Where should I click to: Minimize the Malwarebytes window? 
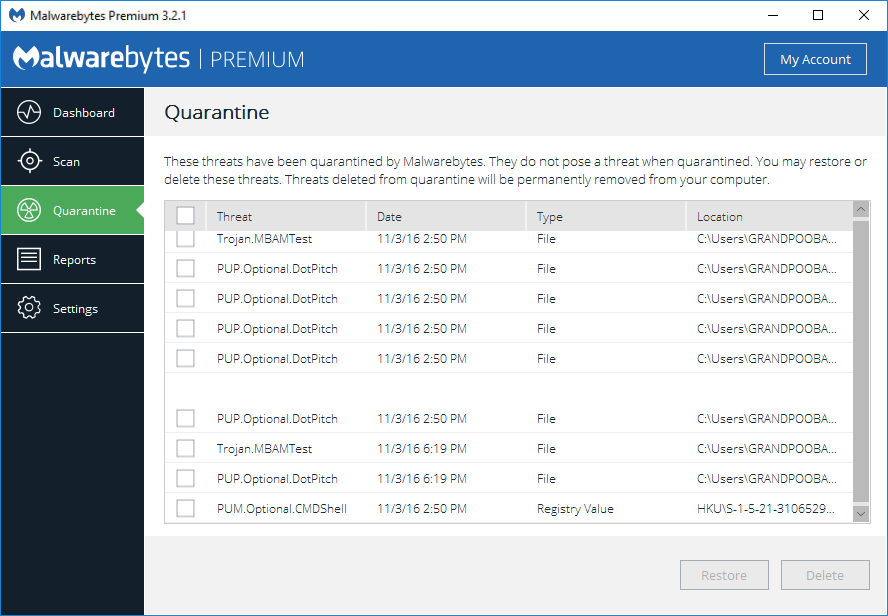[773, 15]
